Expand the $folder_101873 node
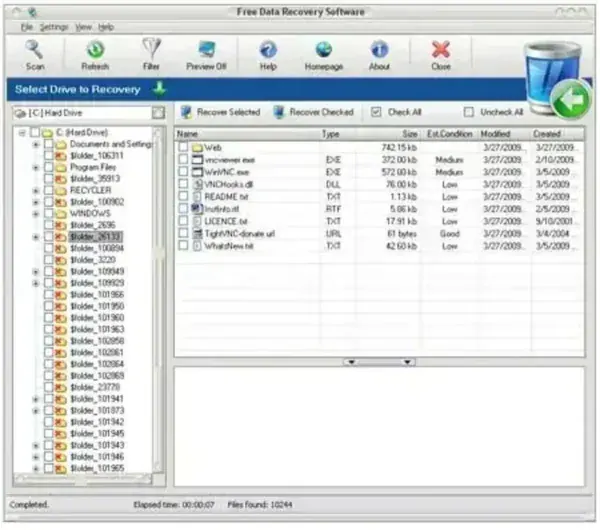Viewport: 600px width, 530px height. (x=36, y=410)
